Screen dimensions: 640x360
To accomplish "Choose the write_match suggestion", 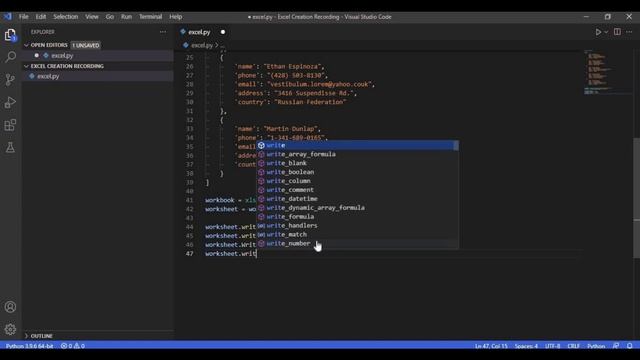I will click(x=355, y=235).
